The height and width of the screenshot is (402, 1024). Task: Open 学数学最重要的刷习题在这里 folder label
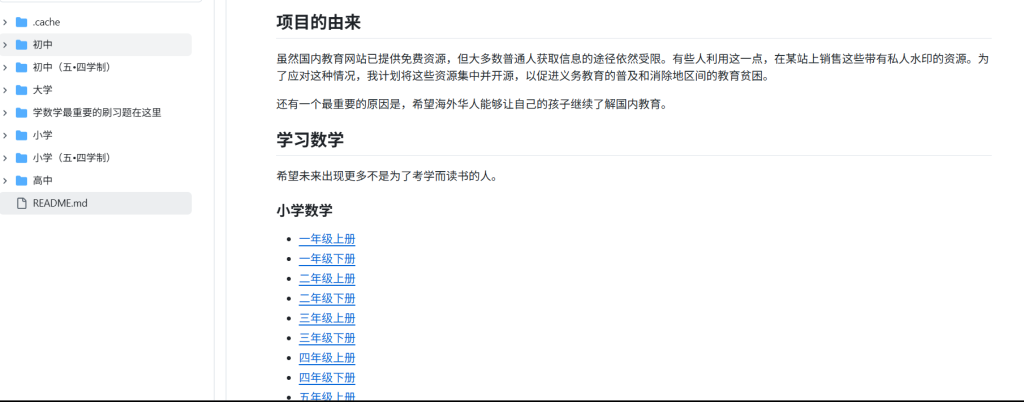click(x=97, y=113)
